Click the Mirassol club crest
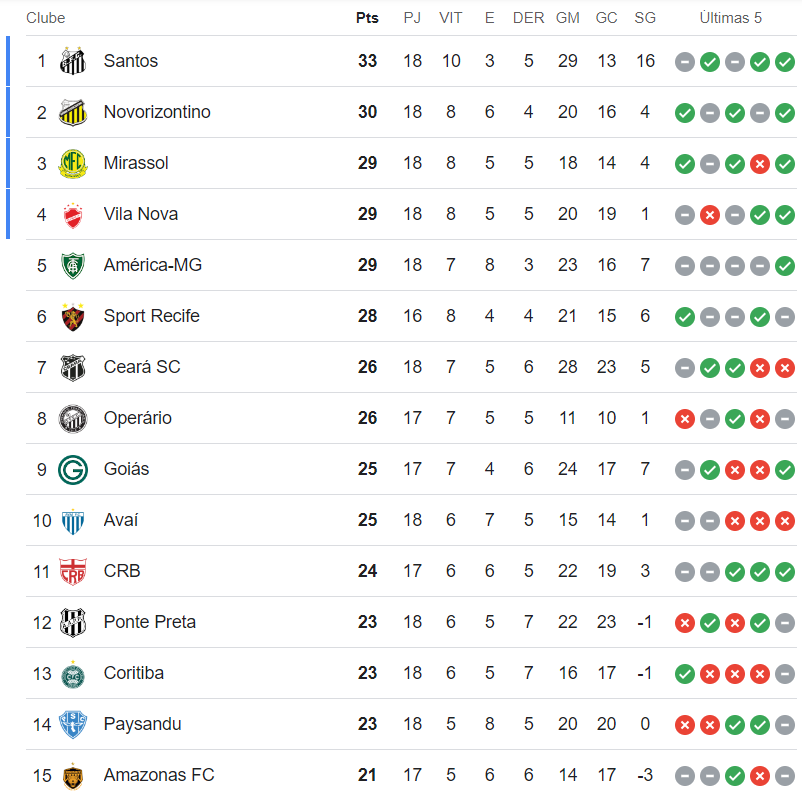This screenshot has height=794, width=802. coord(73,163)
